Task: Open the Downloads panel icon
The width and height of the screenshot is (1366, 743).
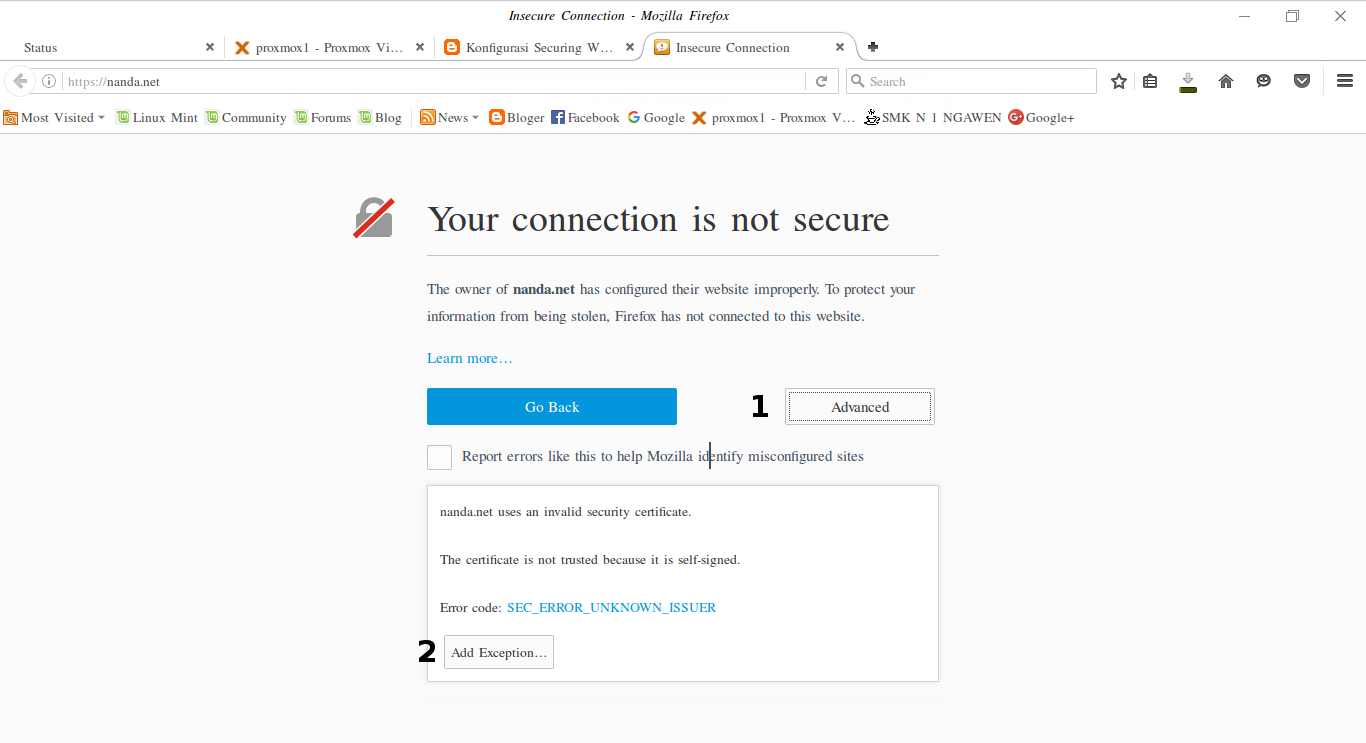Action: 1188,81
